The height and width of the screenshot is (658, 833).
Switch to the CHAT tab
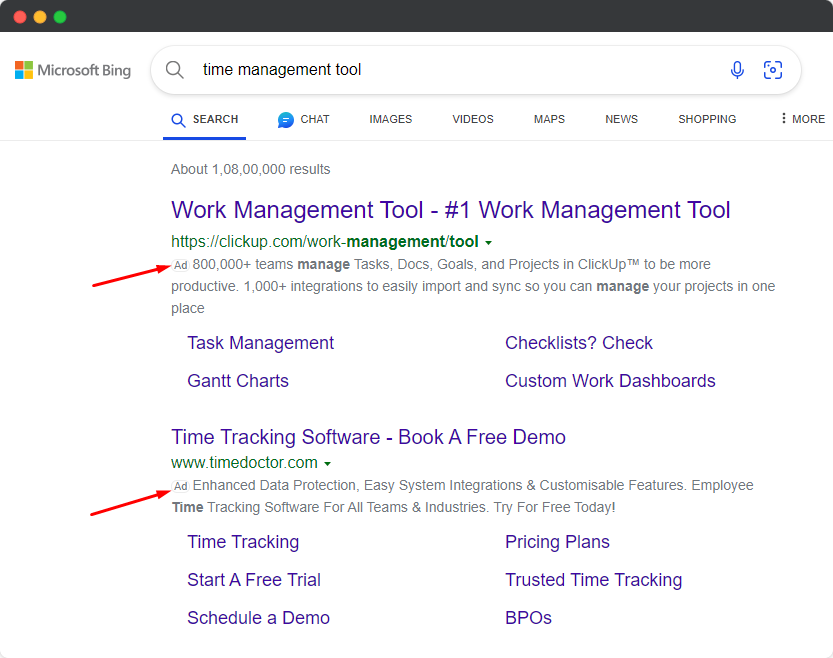point(303,119)
